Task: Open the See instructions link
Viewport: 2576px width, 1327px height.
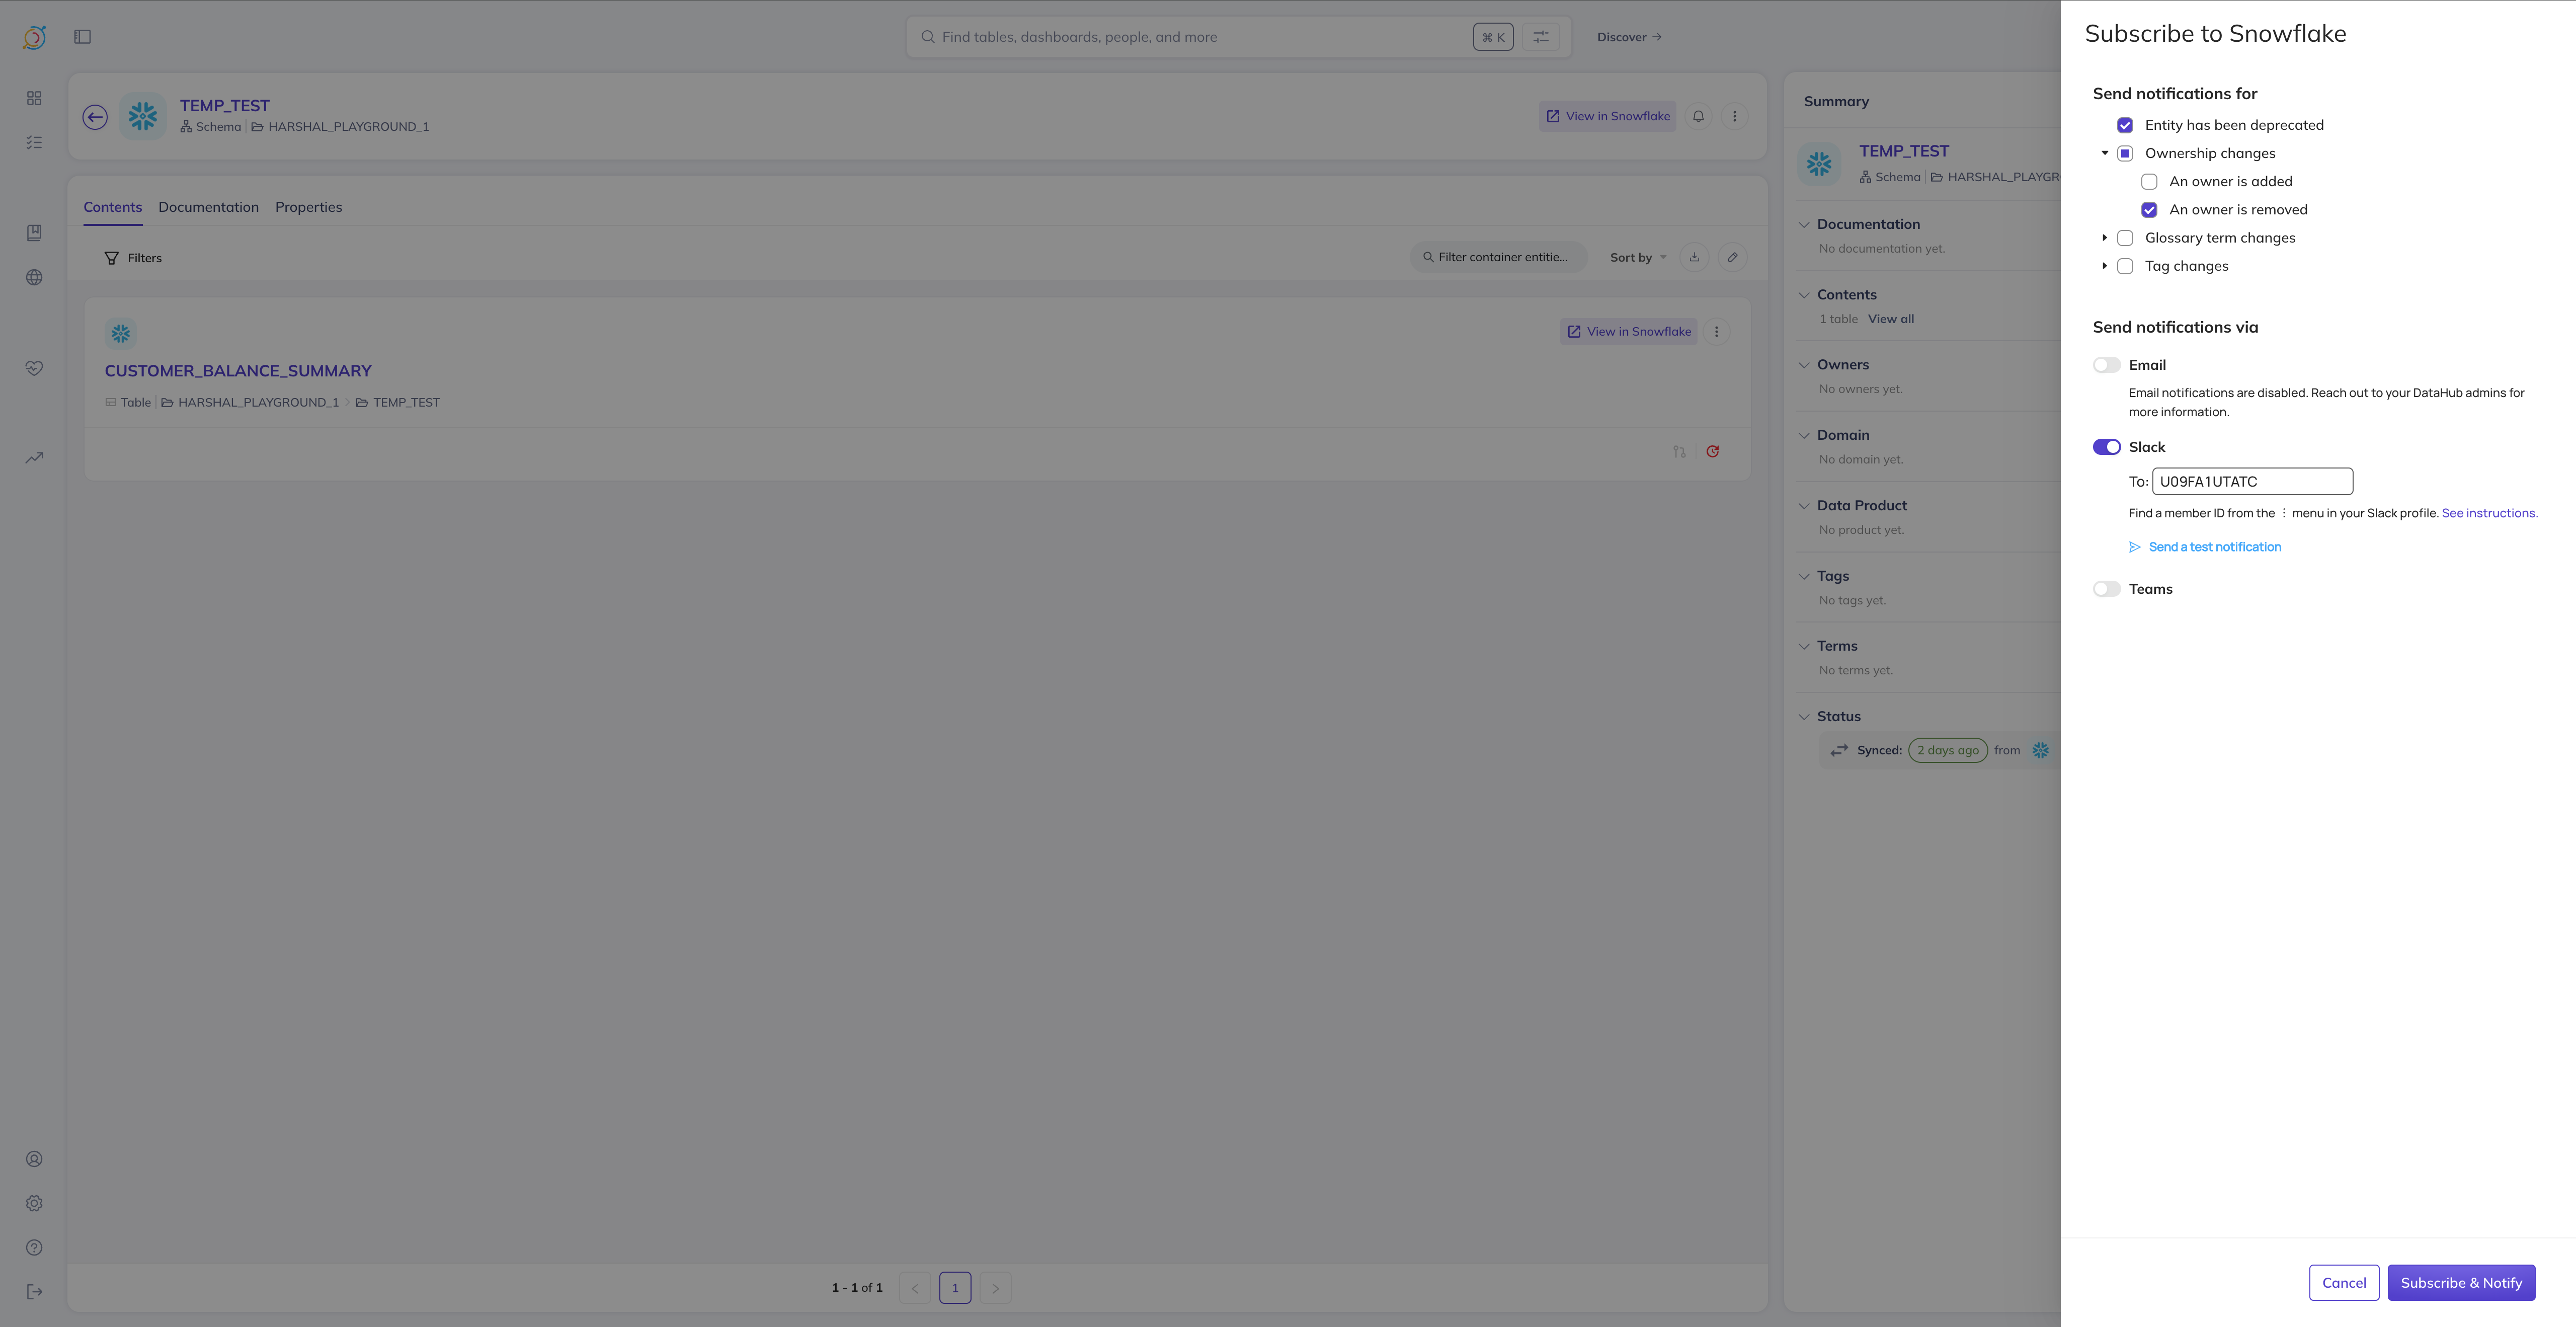Action: pyautogui.click(x=2489, y=513)
